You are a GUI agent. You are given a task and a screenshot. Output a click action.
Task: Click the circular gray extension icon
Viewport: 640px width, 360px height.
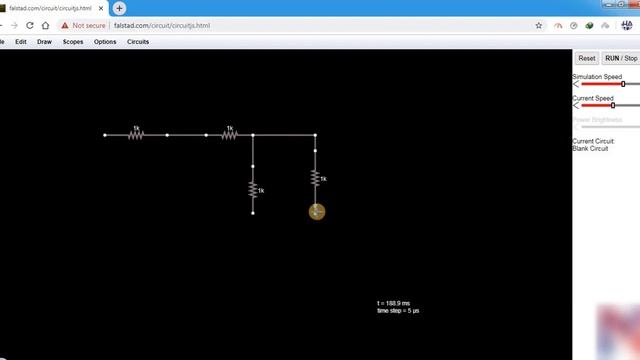click(x=573, y=25)
